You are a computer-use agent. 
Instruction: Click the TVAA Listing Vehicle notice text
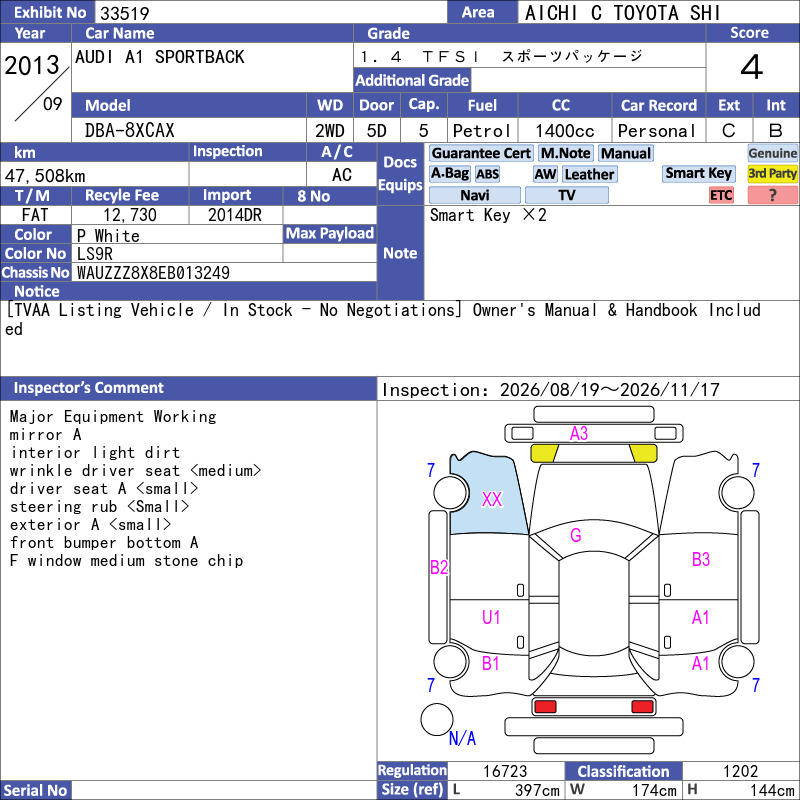pyautogui.click(x=383, y=319)
